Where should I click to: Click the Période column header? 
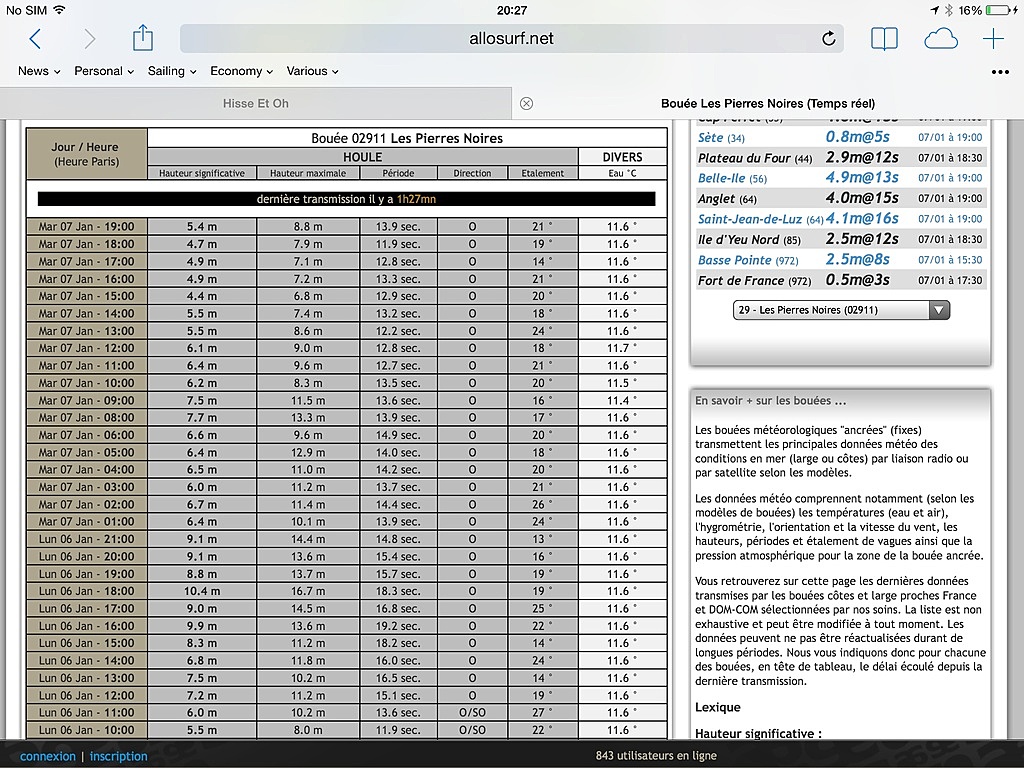point(398,173)
